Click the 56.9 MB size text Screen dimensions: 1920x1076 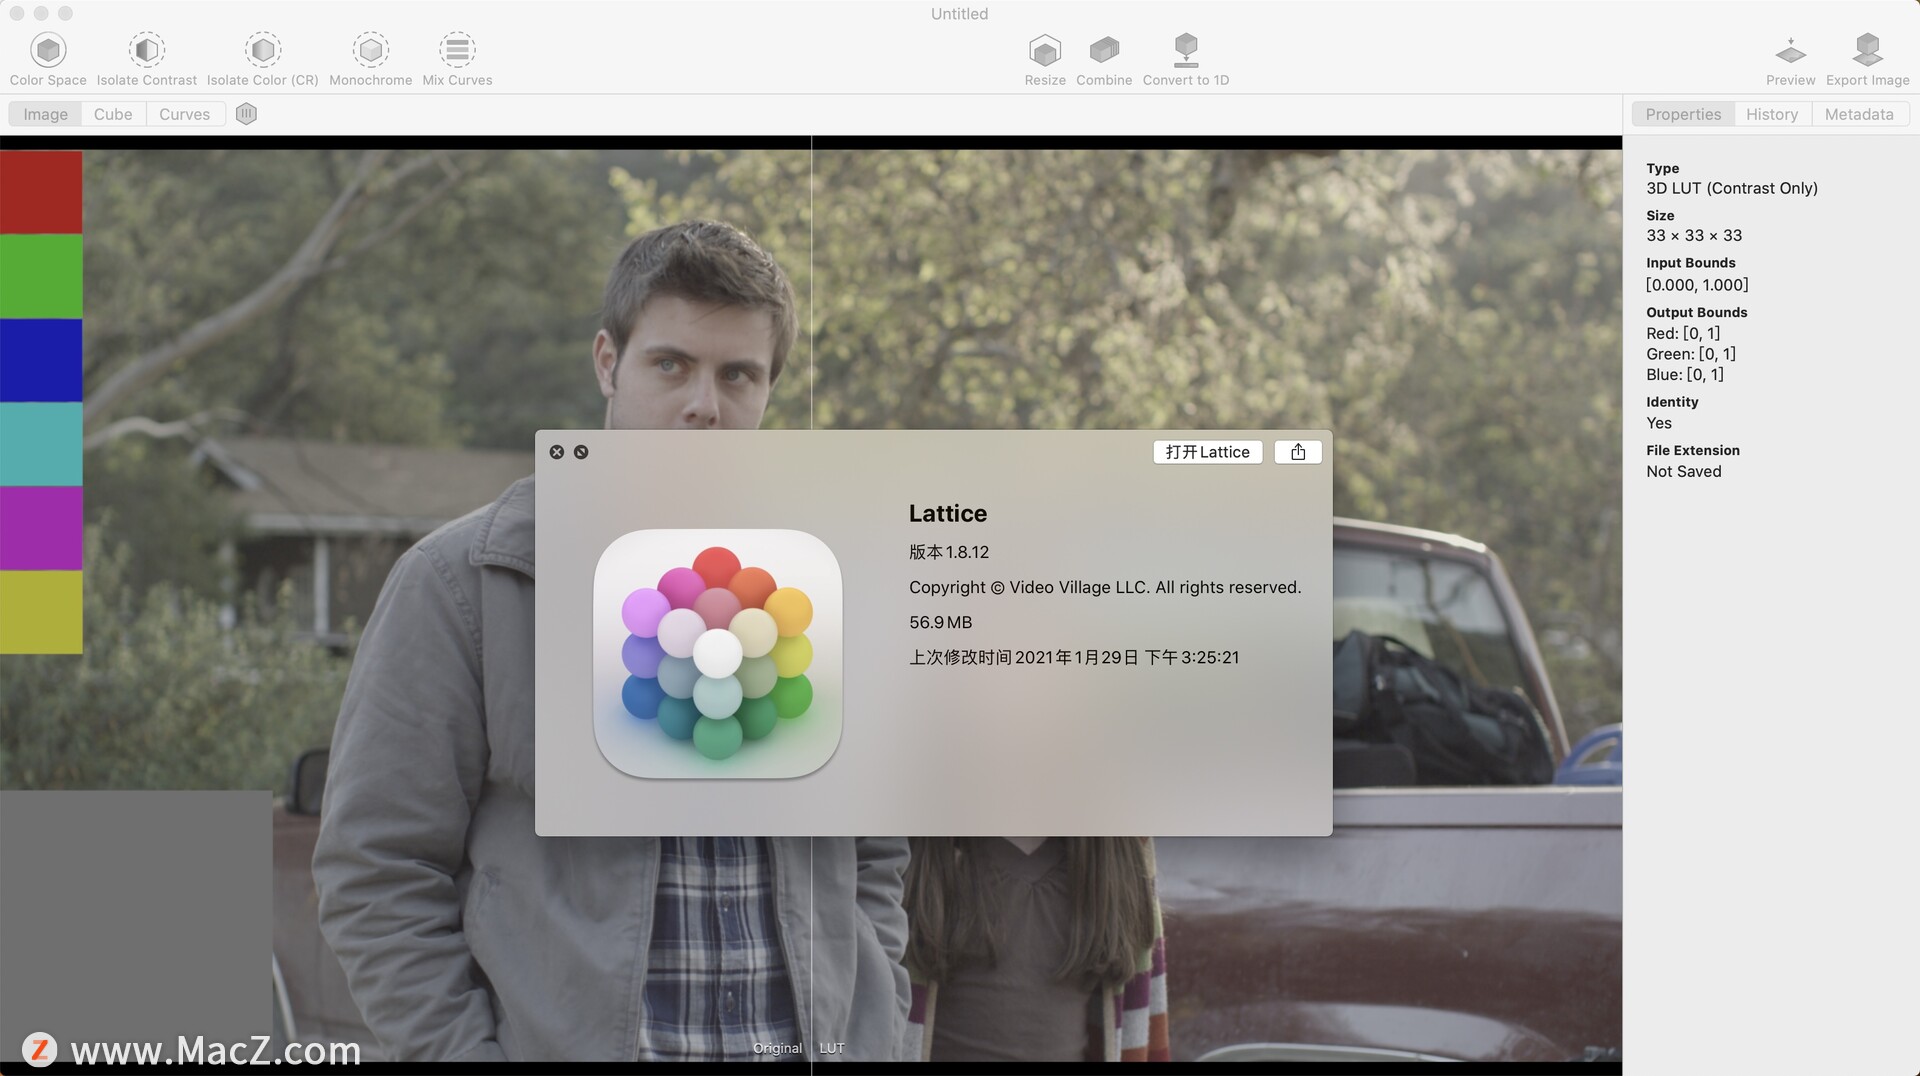940,622
